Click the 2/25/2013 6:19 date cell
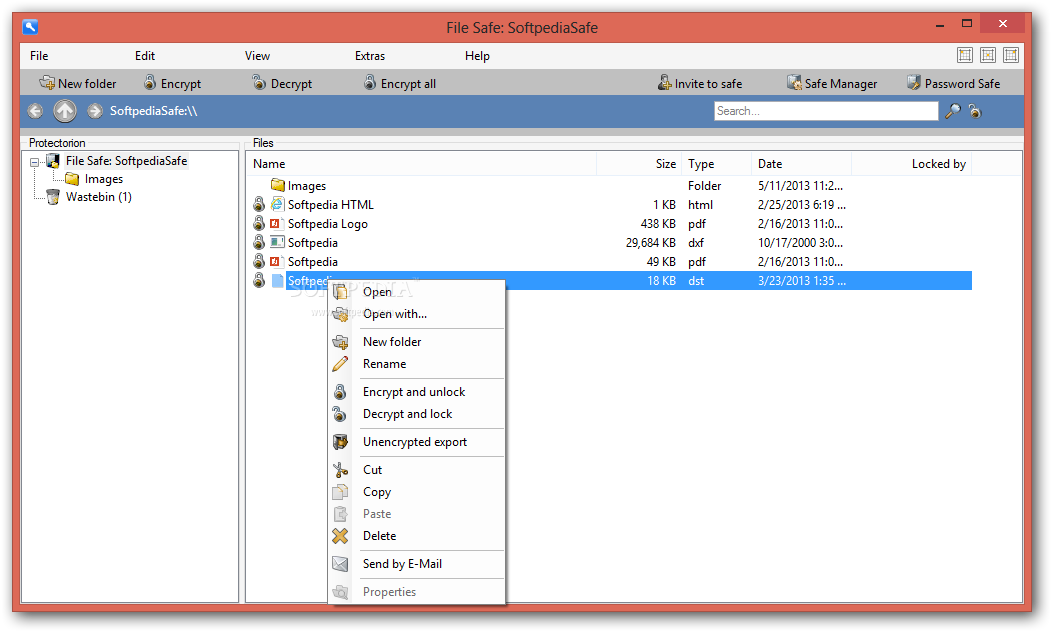 (801, 205)
